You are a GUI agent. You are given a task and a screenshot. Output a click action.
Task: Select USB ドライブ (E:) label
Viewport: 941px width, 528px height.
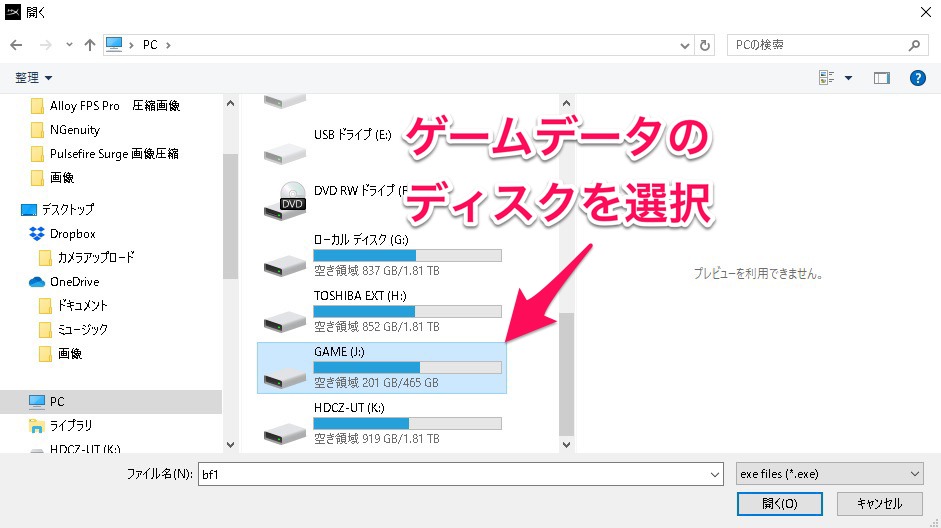pos(352,134)
